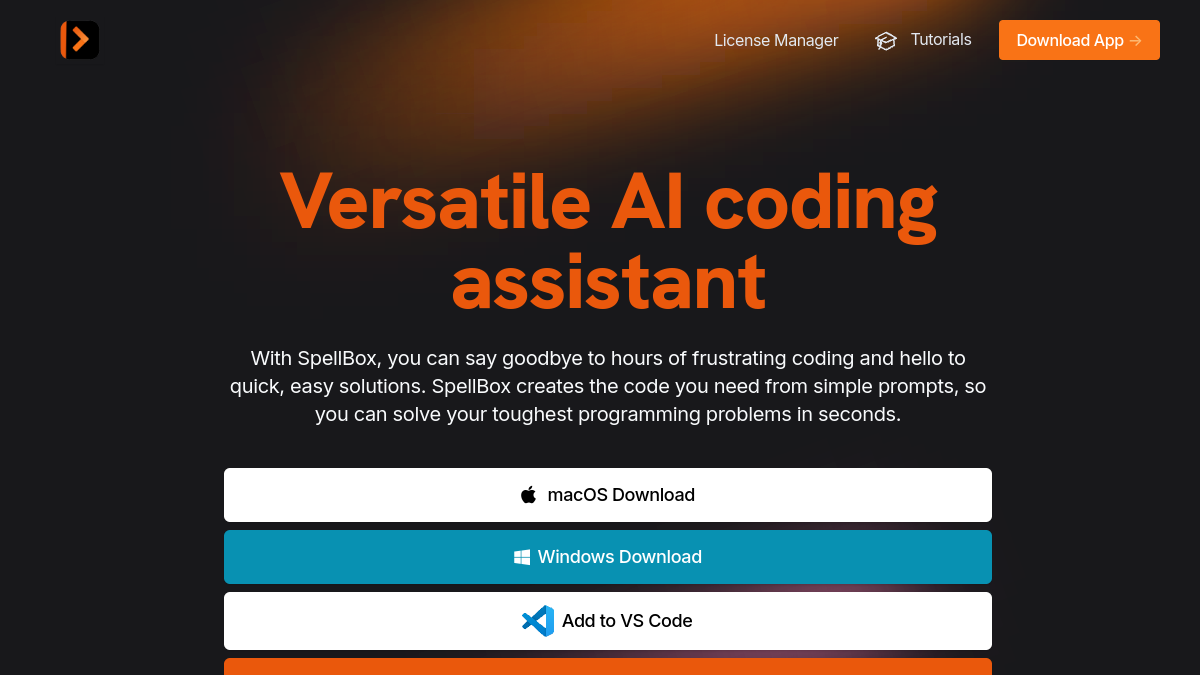Click the 'macOS Download' label text
Viewport: 1200px width, 675px height.
click(x=621, y=495)
